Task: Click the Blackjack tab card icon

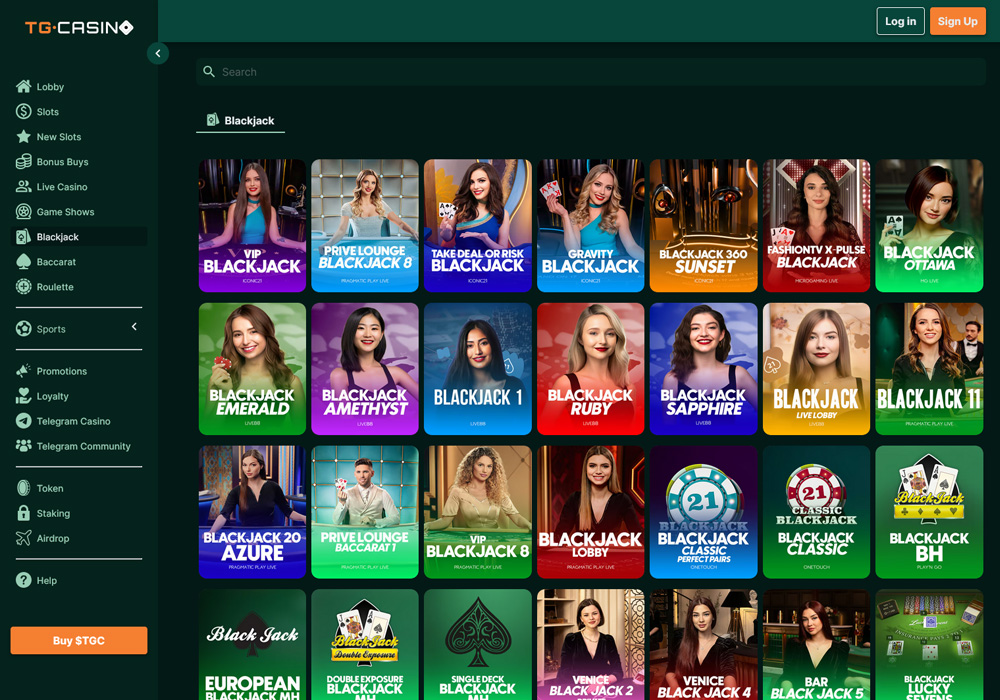Action: (x=213, y=120)
